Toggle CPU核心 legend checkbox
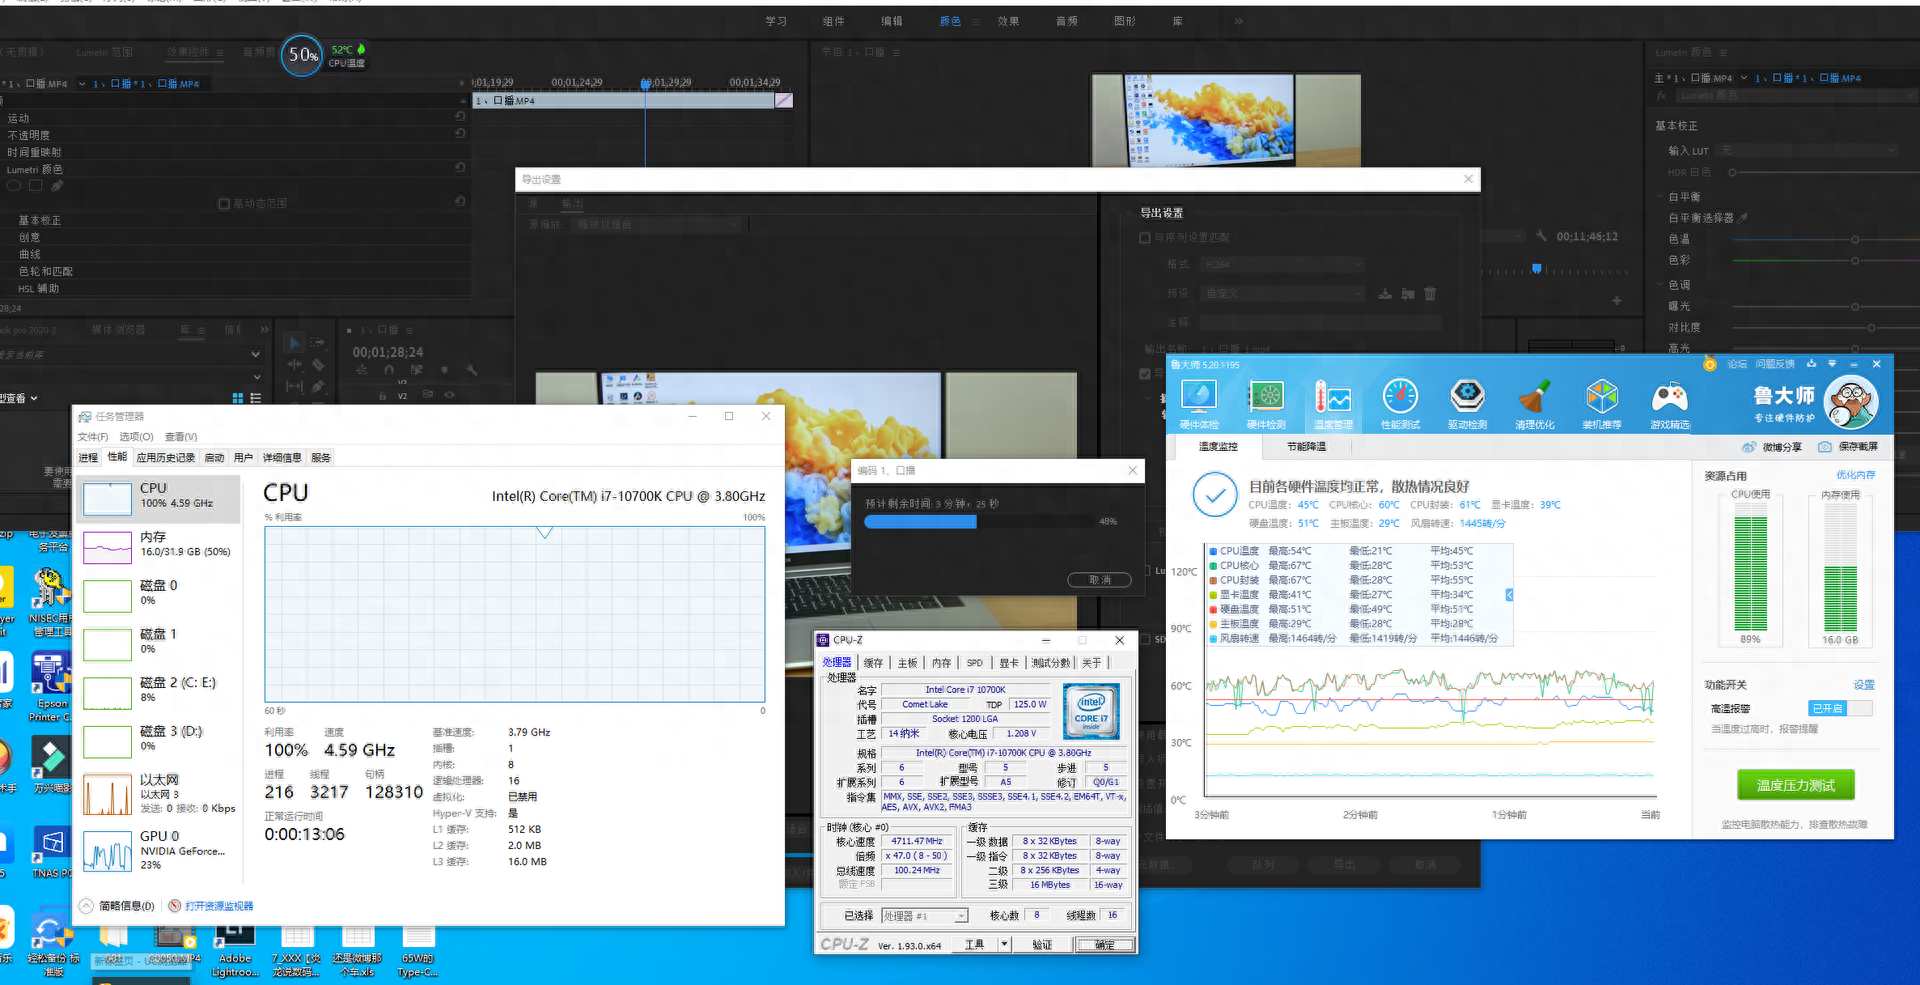 pyautogui.click(x=1213, y=566)
